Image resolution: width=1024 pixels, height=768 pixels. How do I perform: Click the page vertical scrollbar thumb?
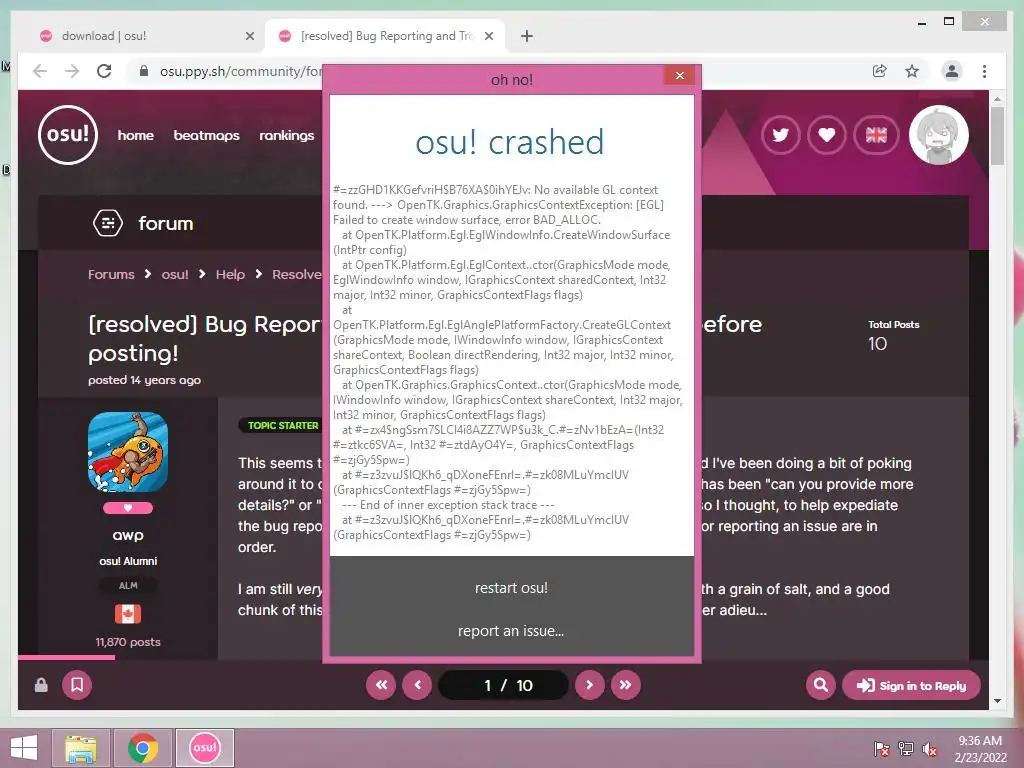click(x=997, y=136)
